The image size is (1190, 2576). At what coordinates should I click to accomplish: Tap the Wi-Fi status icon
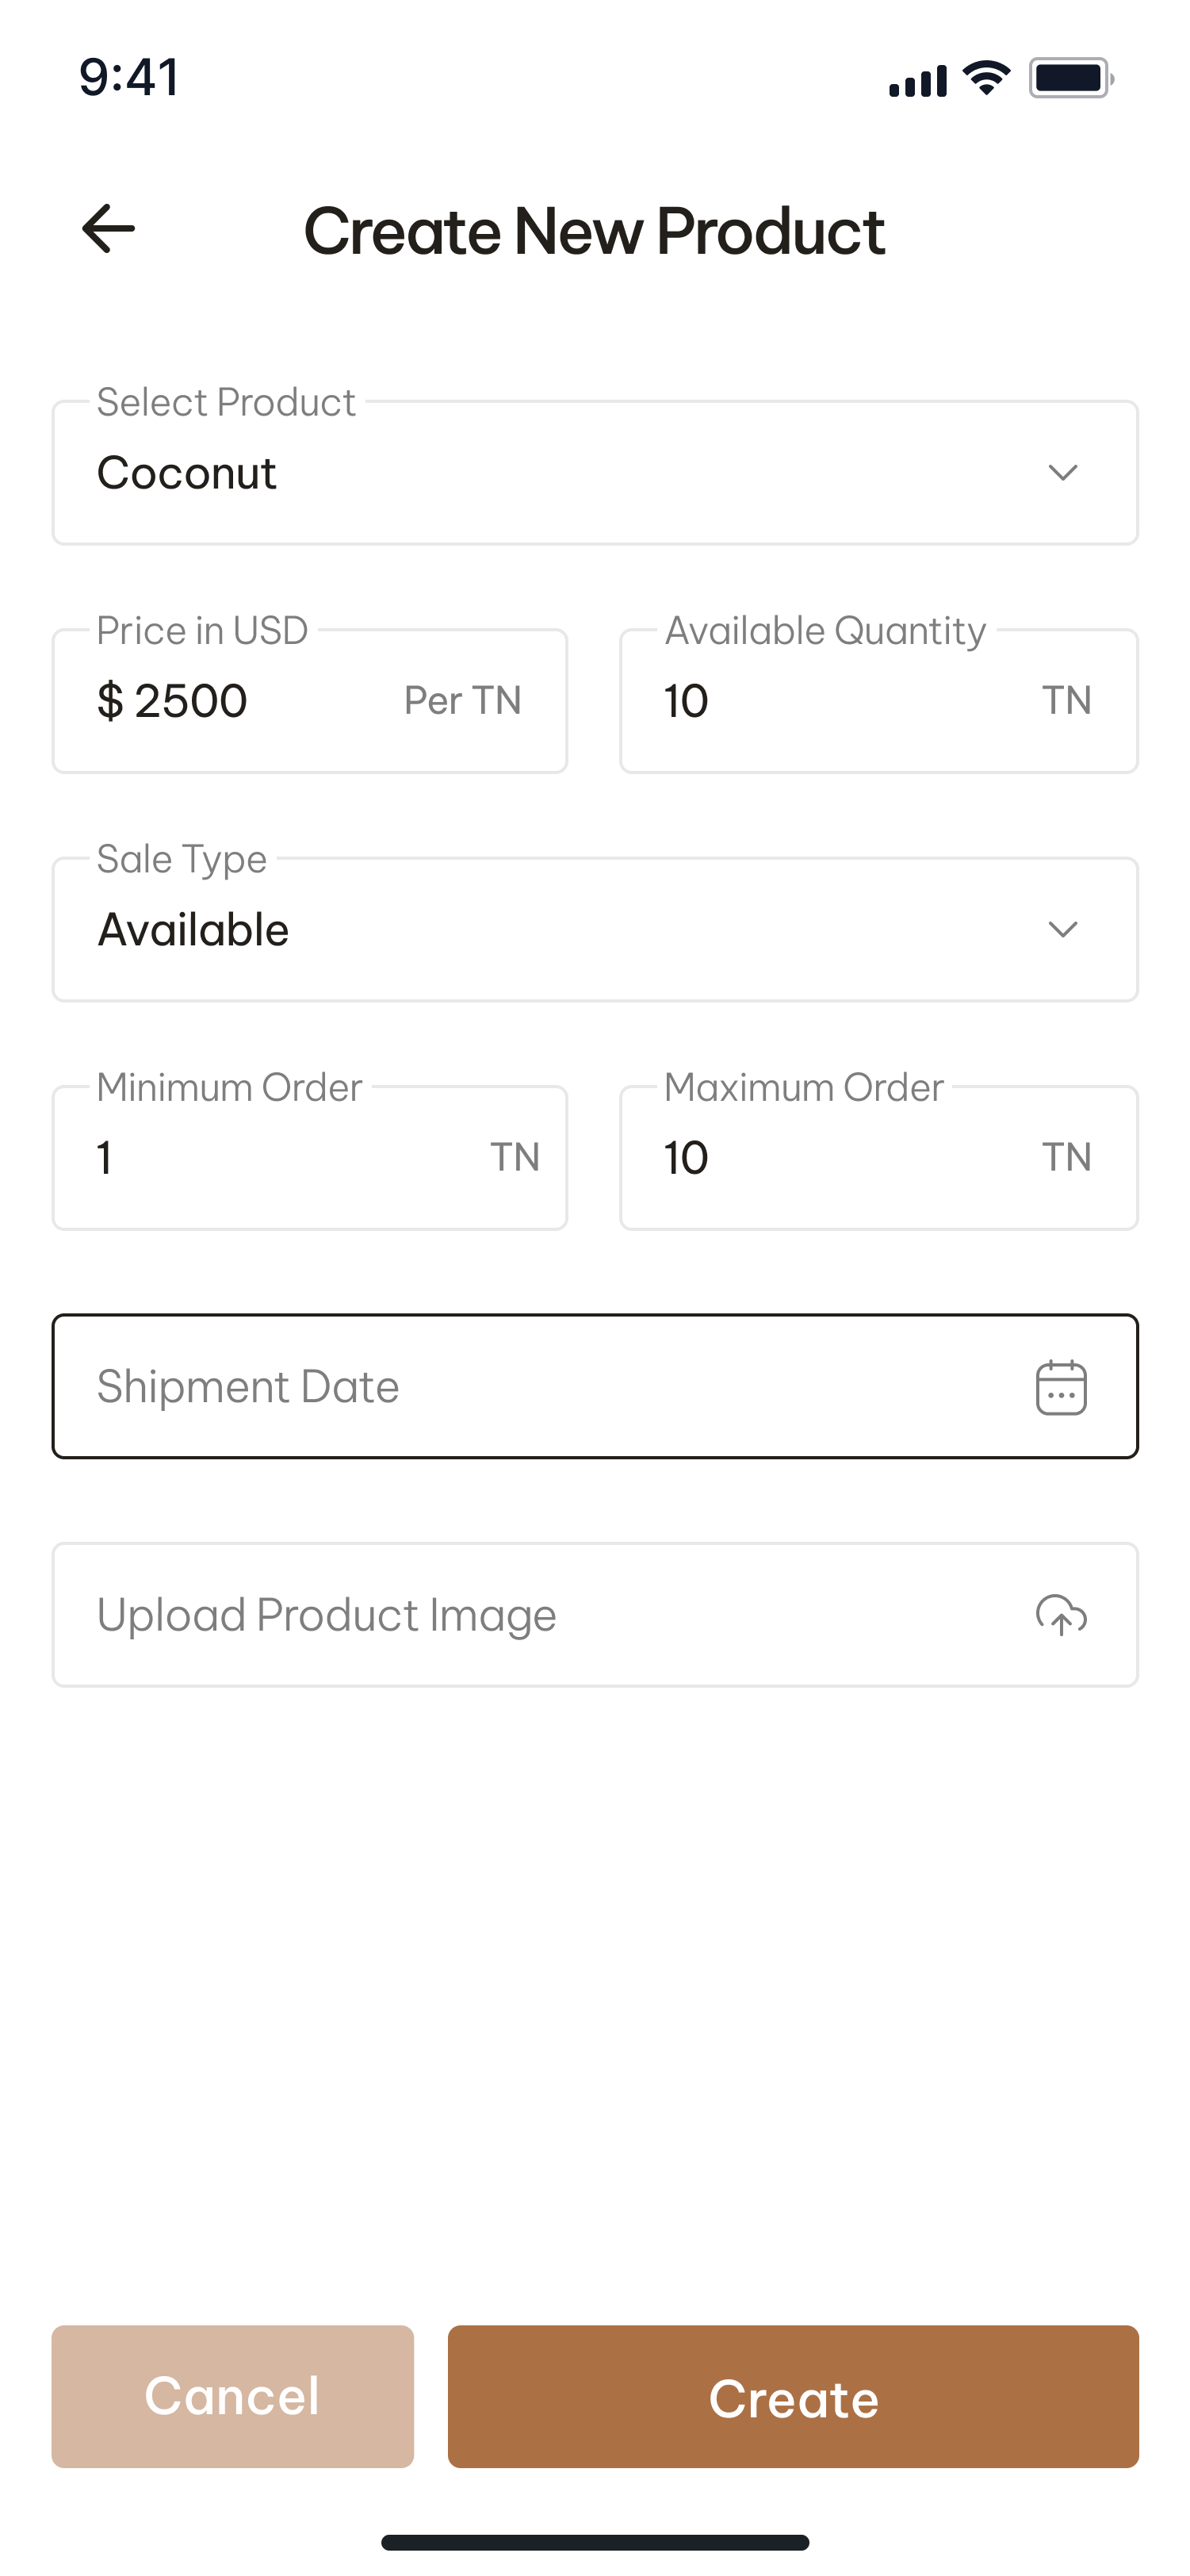(x=986, y=79)
